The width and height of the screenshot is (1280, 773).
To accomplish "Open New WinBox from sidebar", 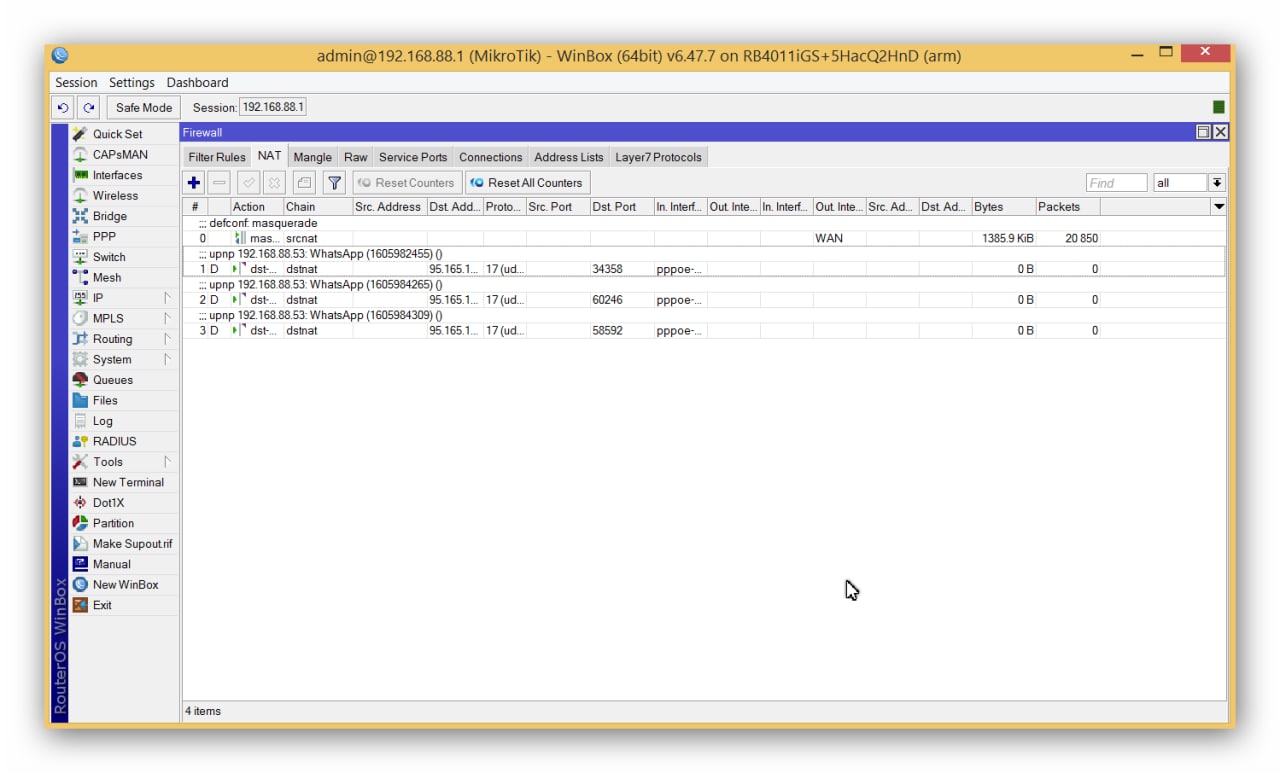I will pyautogui.click(x=125, y=585).
